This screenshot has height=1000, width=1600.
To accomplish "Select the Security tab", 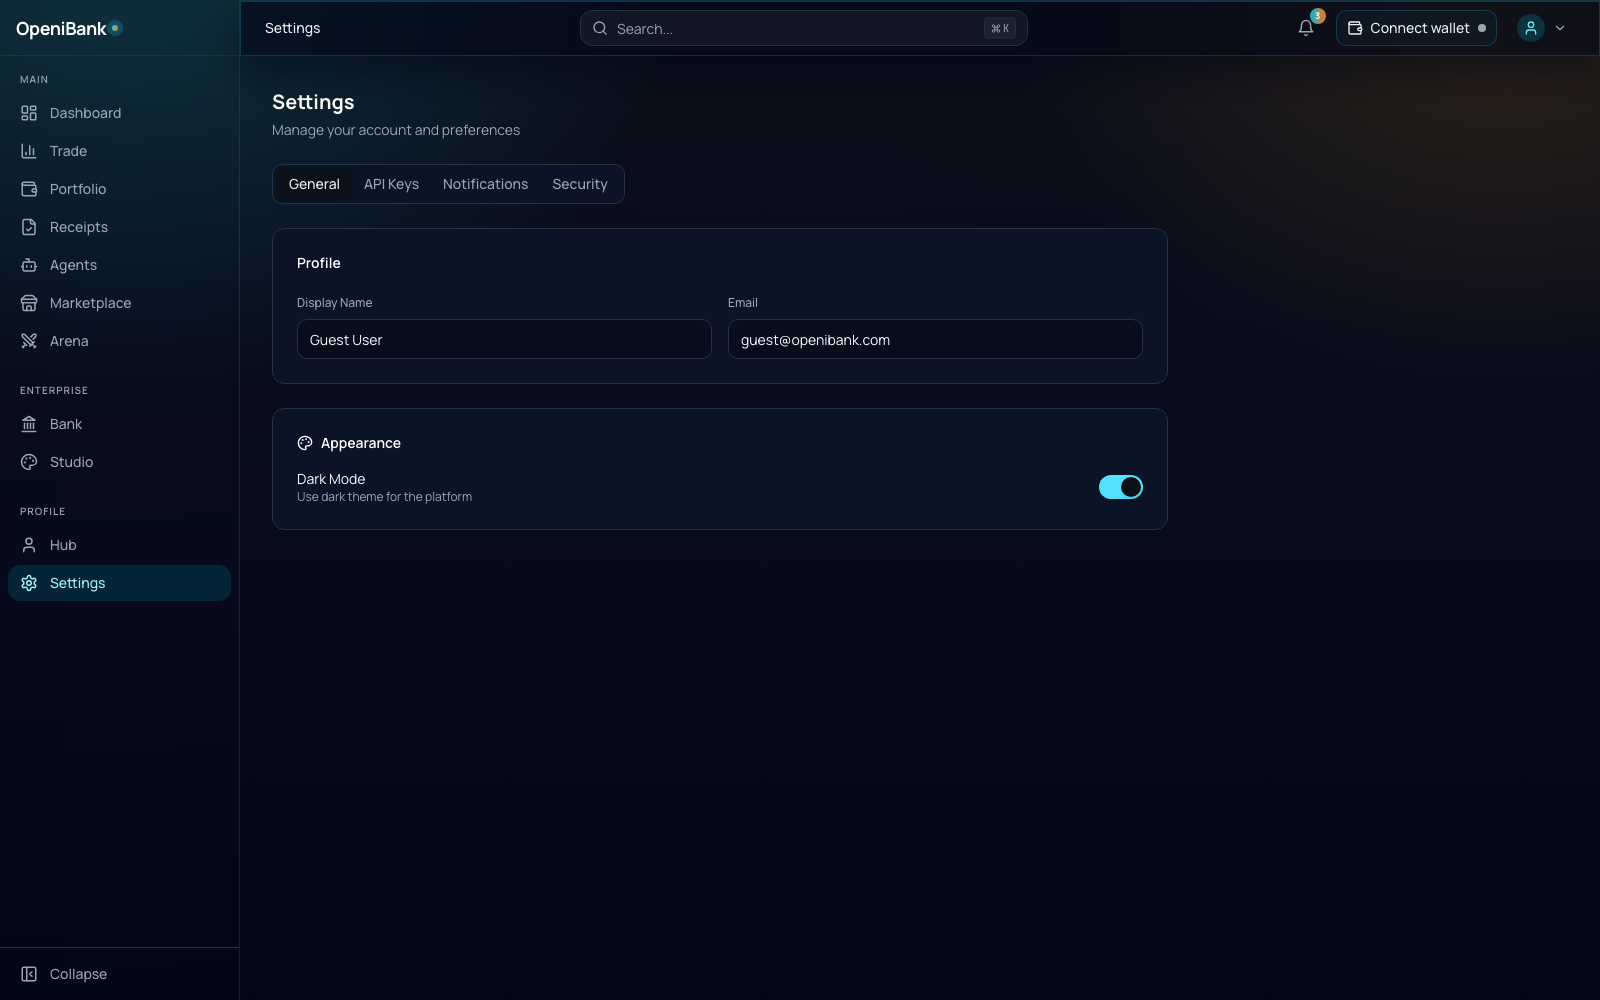I will coord(580,184).
